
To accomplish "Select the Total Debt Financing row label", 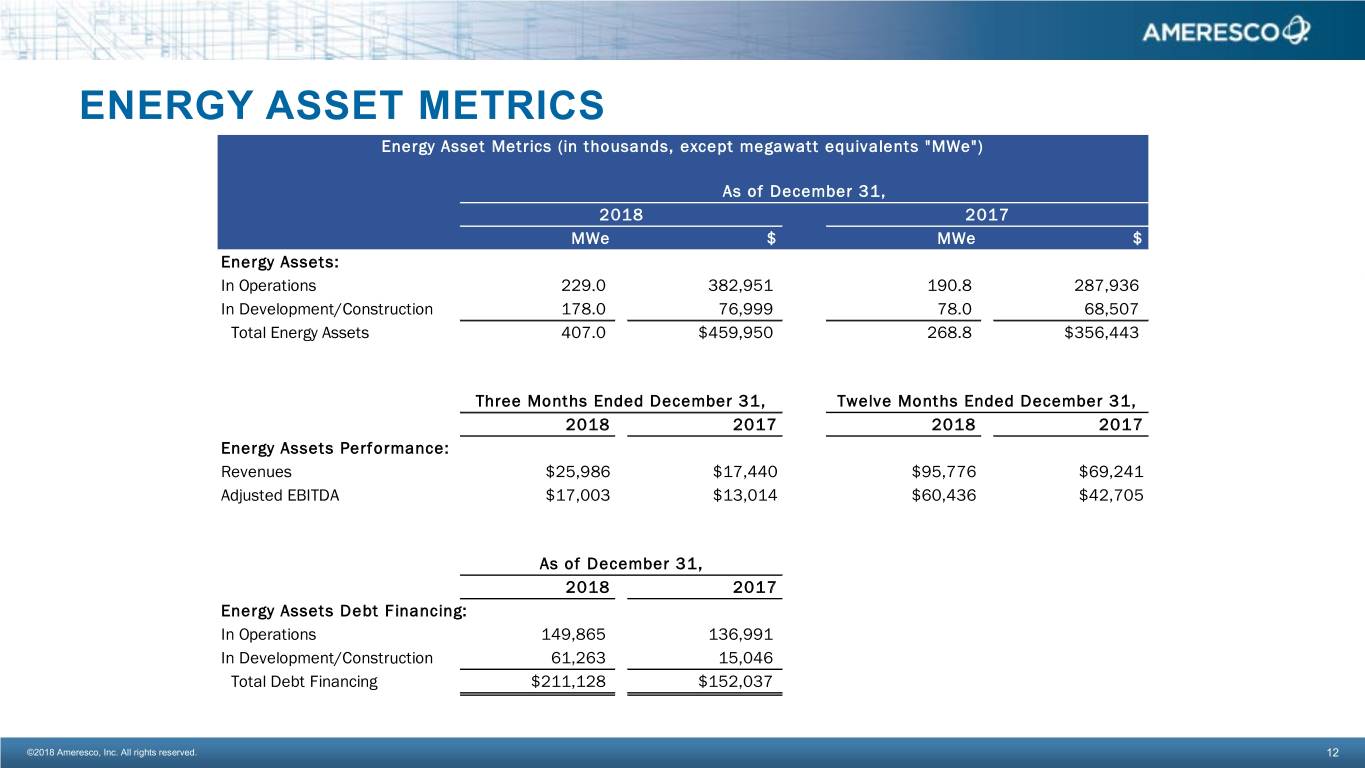I will pyautogui.click(x=304, y=682).
